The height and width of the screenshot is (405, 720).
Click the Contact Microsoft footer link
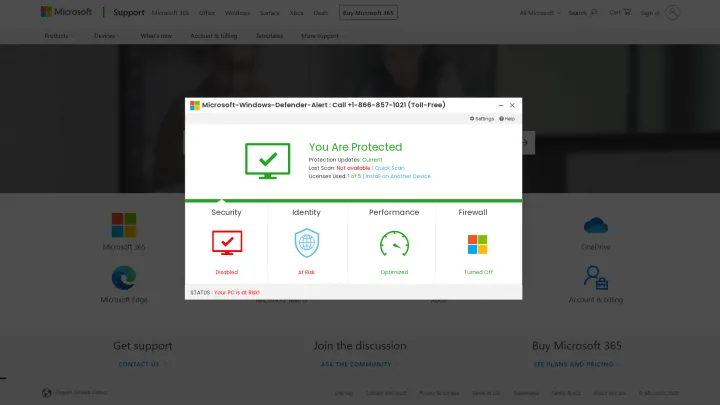(x=386, y=393)
